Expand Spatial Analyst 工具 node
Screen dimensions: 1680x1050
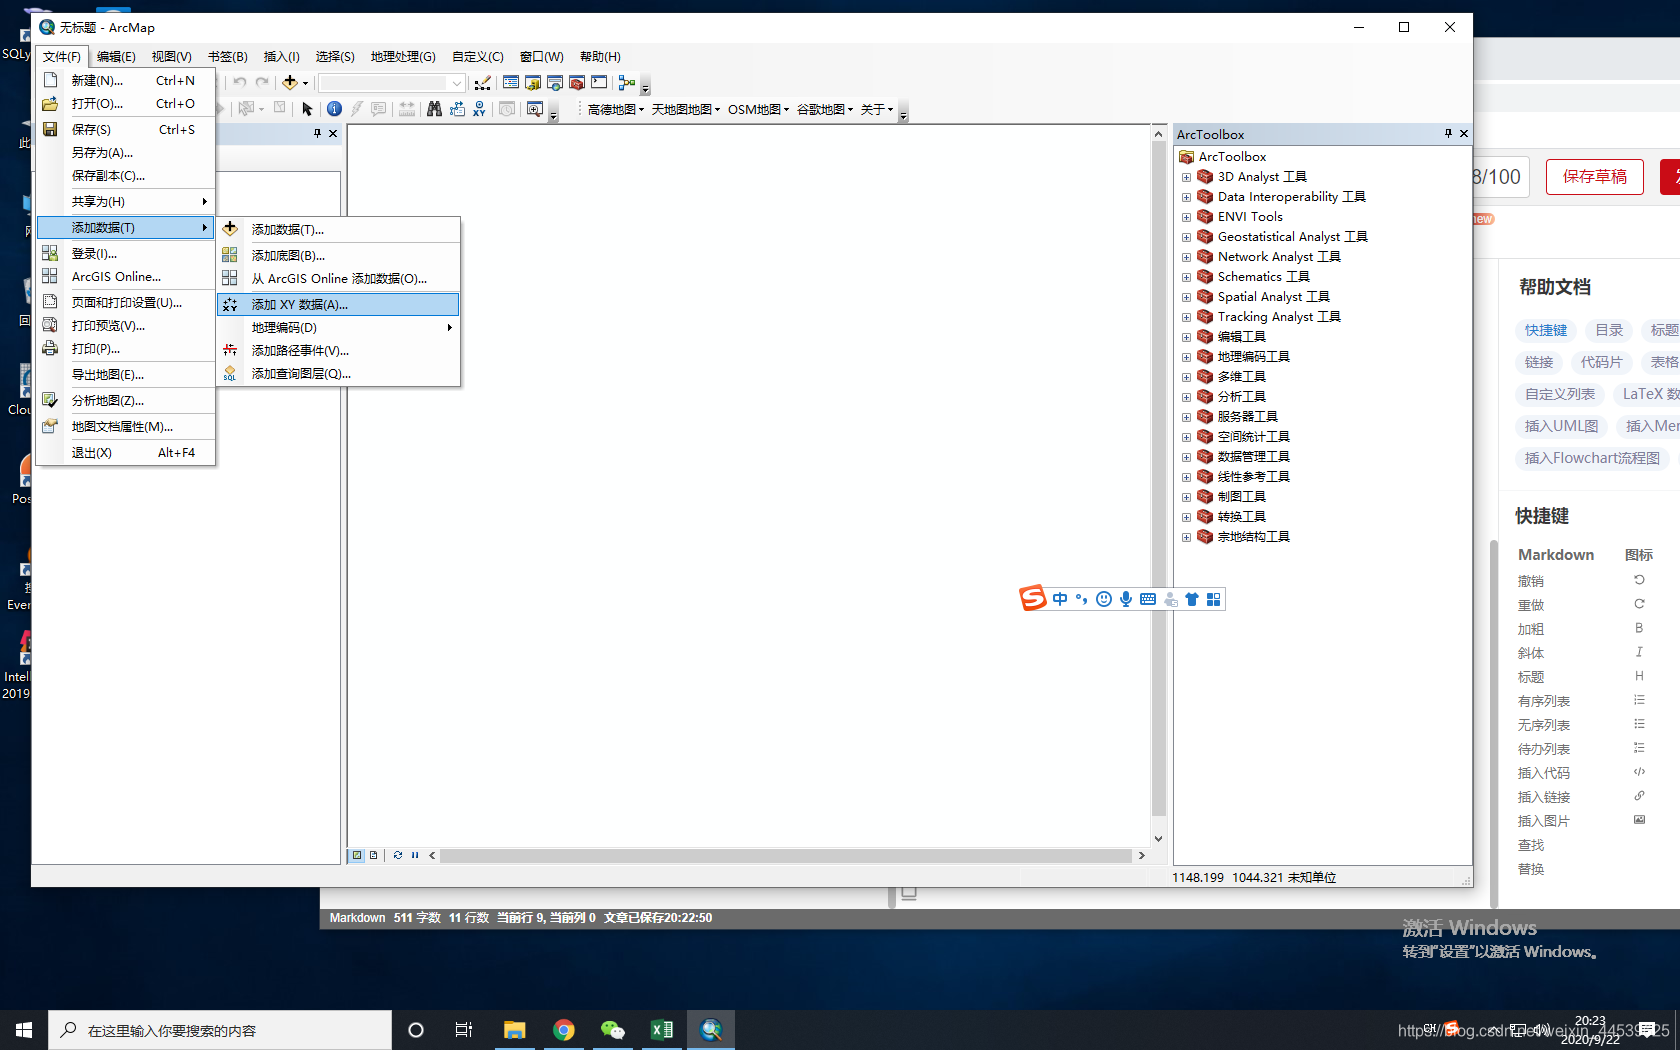pos(1186,297)
